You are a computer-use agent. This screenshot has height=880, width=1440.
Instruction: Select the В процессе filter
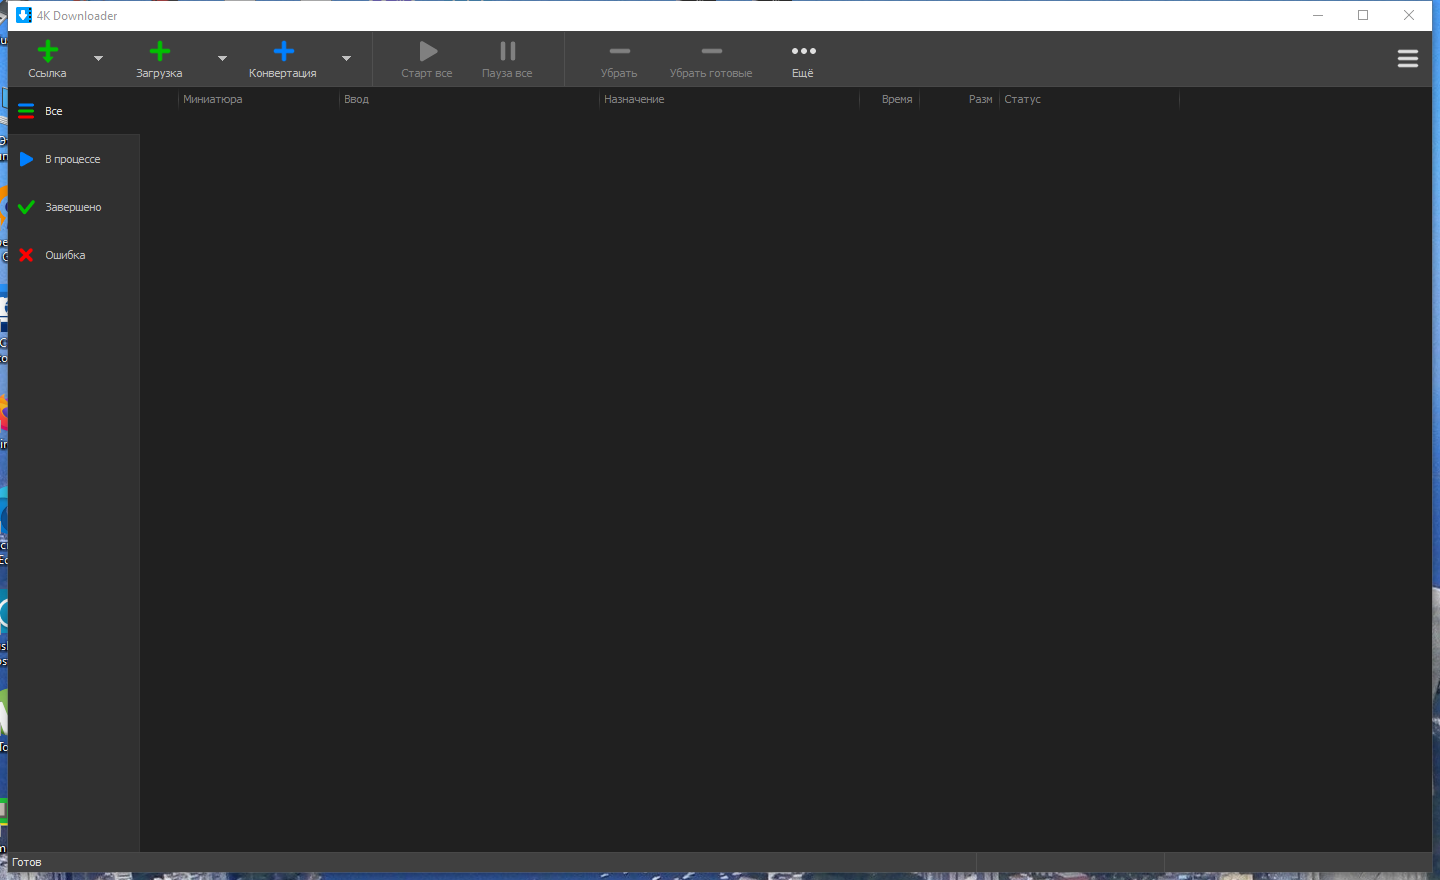70,159
